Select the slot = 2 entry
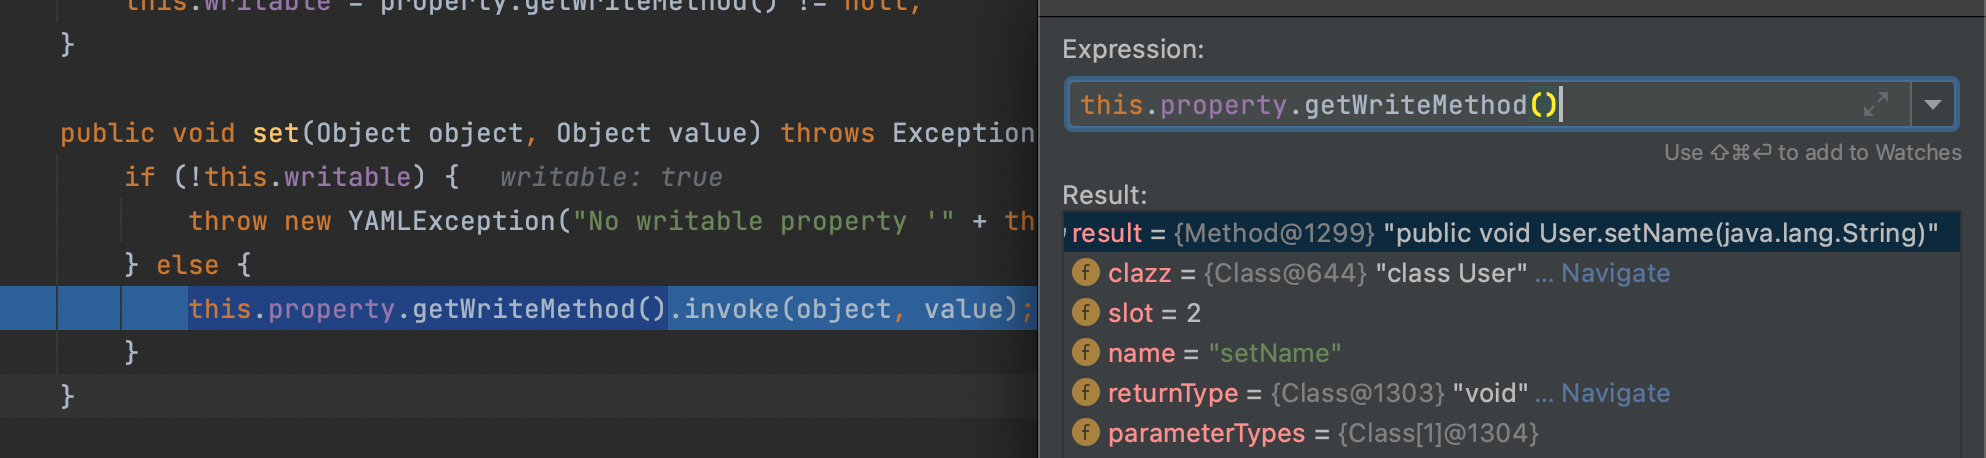1986x458 pixels. 1154,313
